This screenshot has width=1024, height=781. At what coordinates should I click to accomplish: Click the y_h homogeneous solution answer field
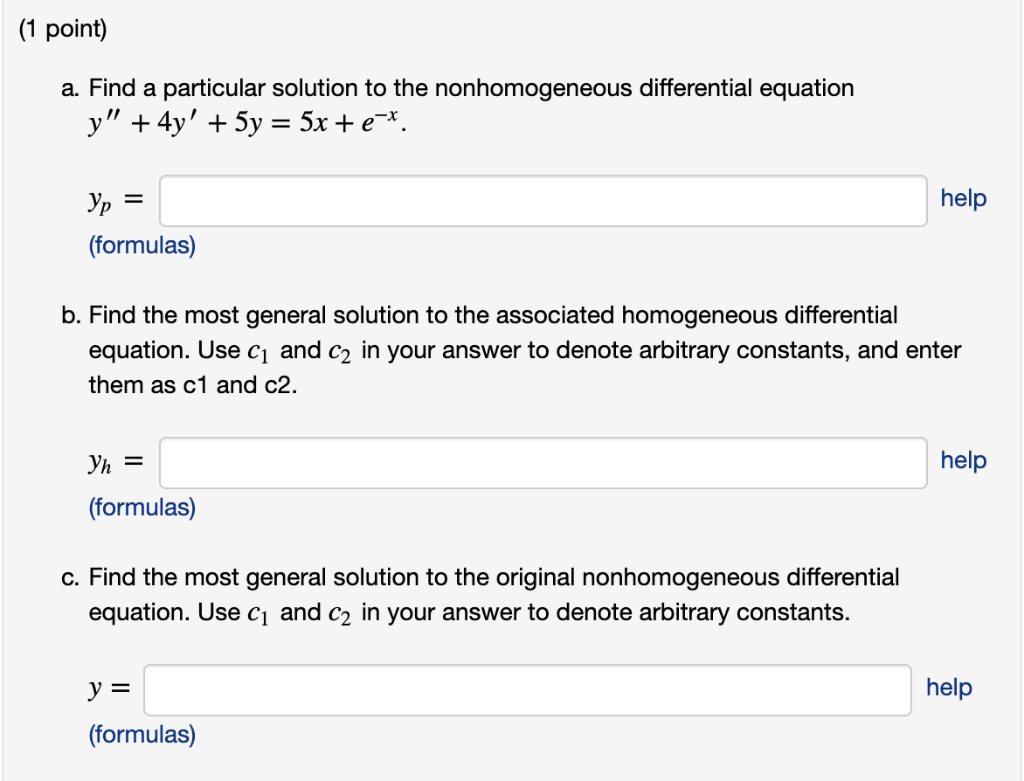tap(543, 462)
